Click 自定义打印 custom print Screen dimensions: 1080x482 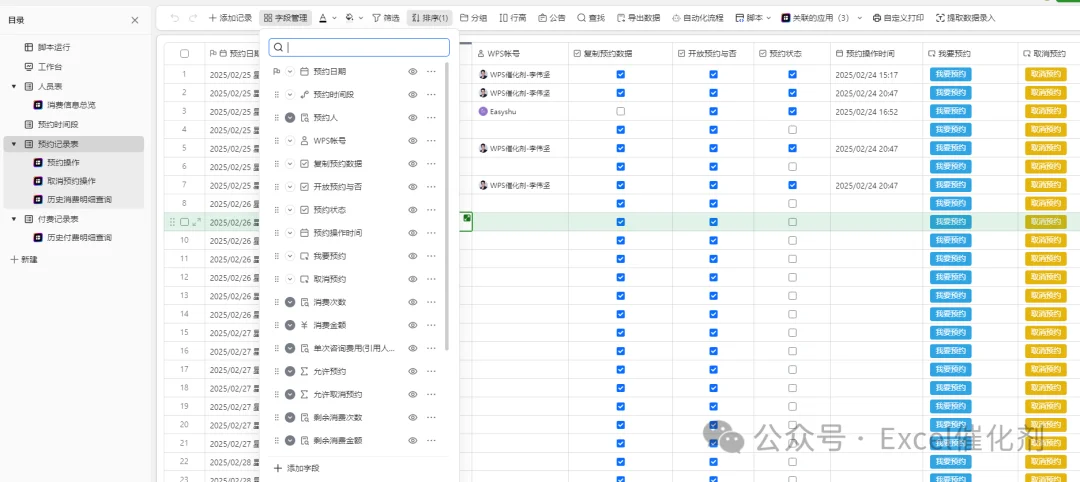click(898, 18)
